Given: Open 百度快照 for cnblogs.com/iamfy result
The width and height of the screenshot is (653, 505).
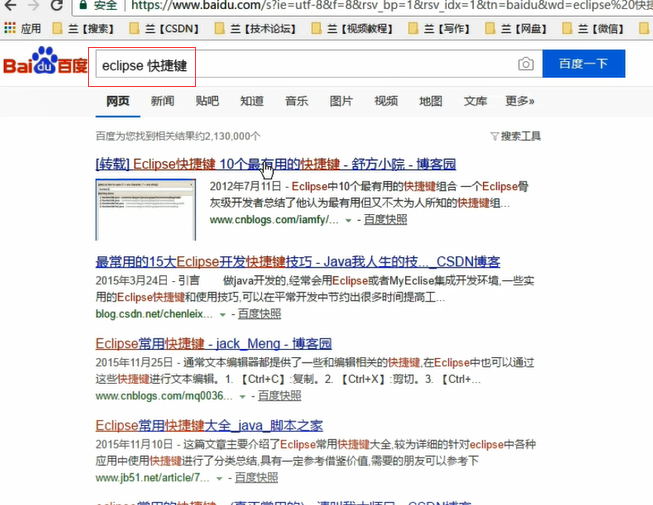Looking at the screenshot, I should [x=385, y=220].
